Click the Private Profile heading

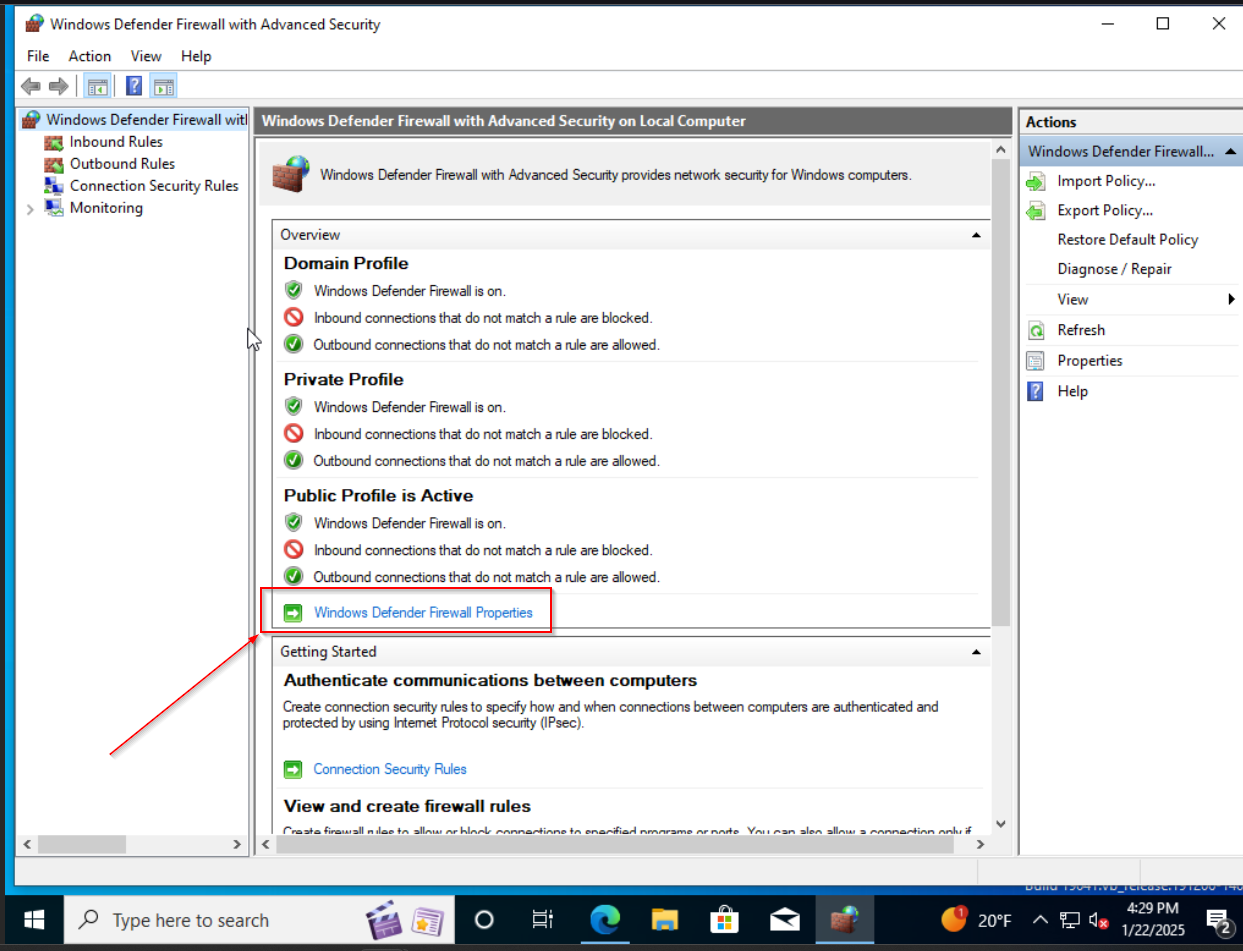point(344,379)
